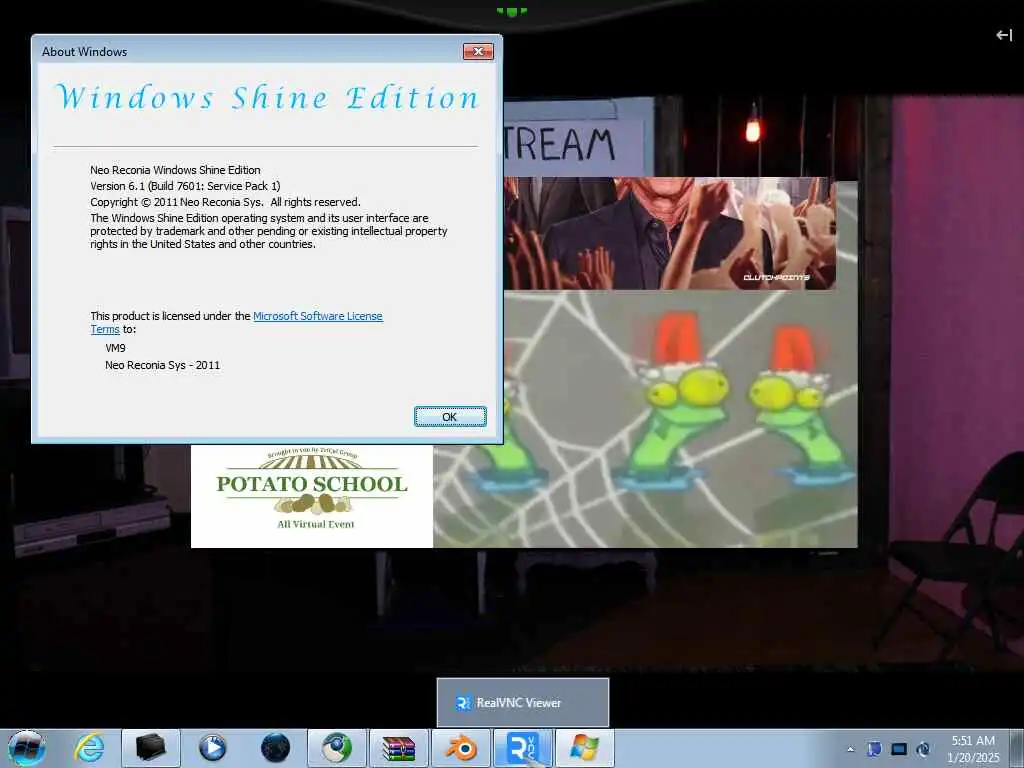Open the Windows Start orb

click(x=26, y=748)
